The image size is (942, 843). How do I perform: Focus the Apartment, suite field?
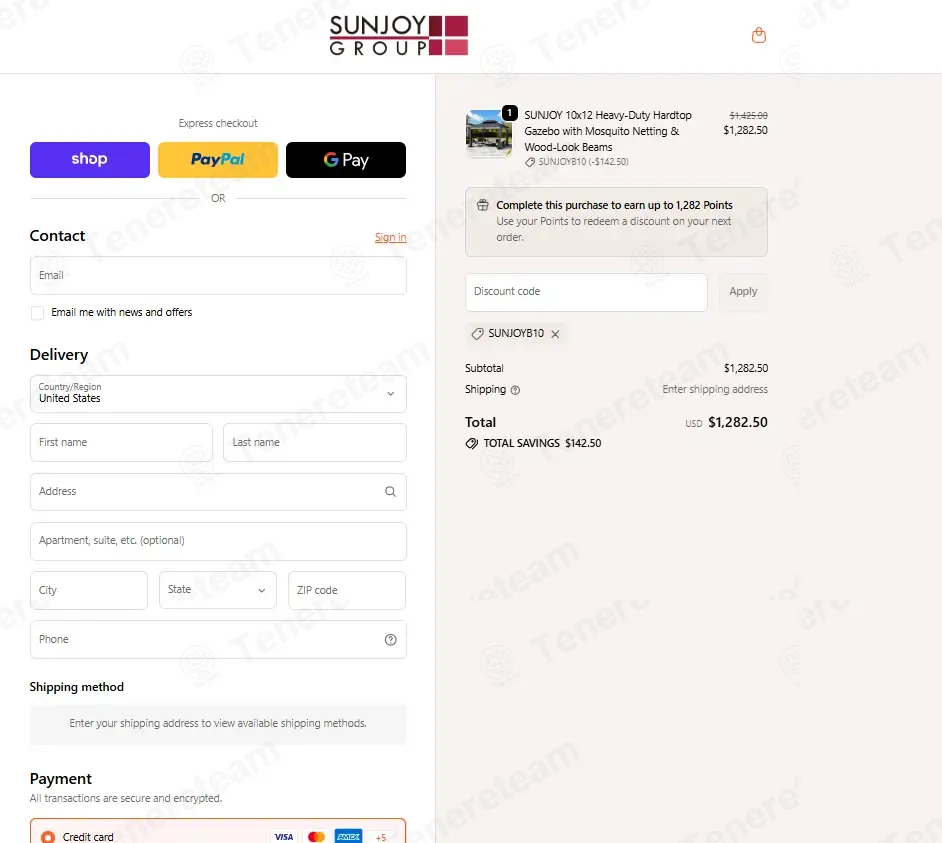click(x=218, y=541)
